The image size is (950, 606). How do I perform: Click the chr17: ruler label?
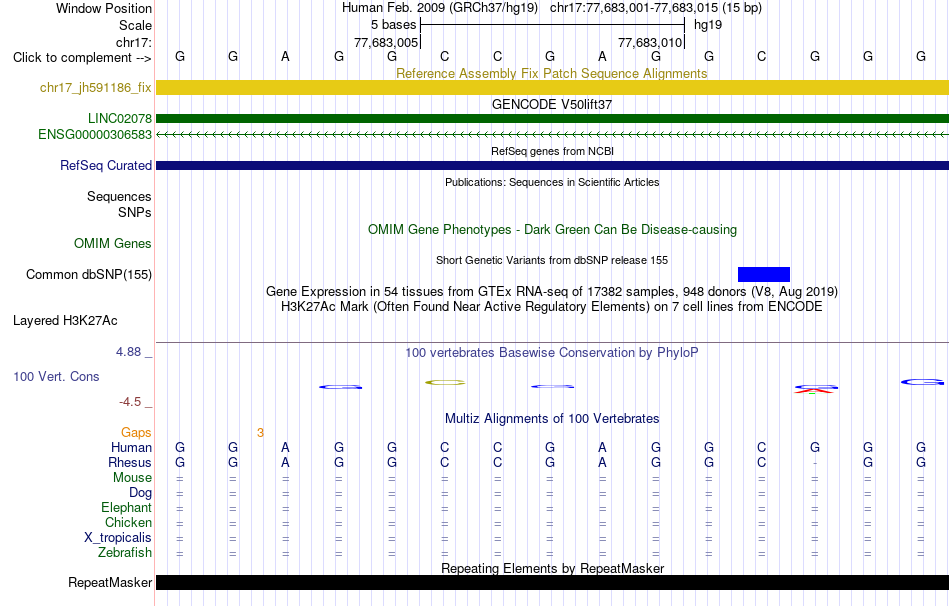(x=133, y=42)
